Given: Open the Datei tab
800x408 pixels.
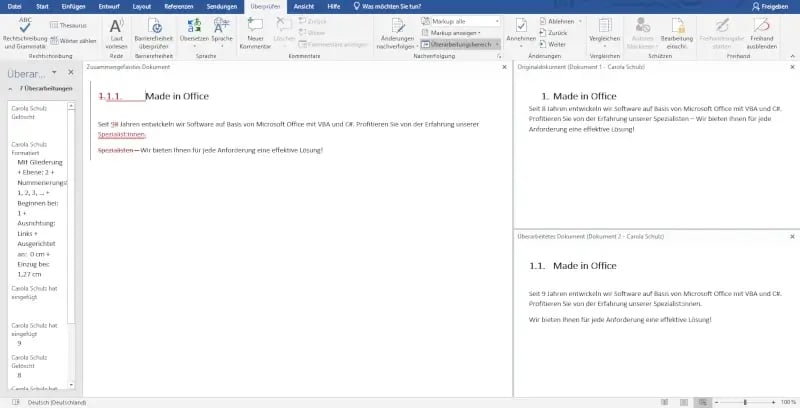Looking at the screenshot, I should click(15, 7).
